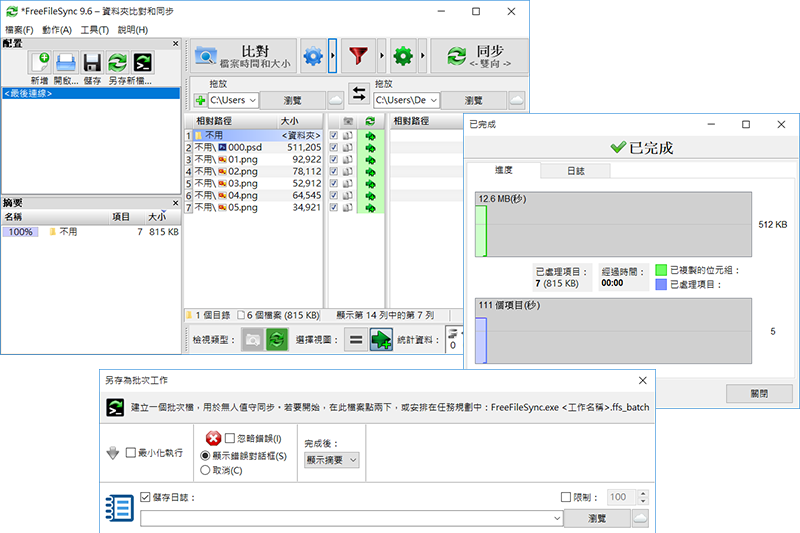Open the red filter funnel settings

(x=358, y=56)
